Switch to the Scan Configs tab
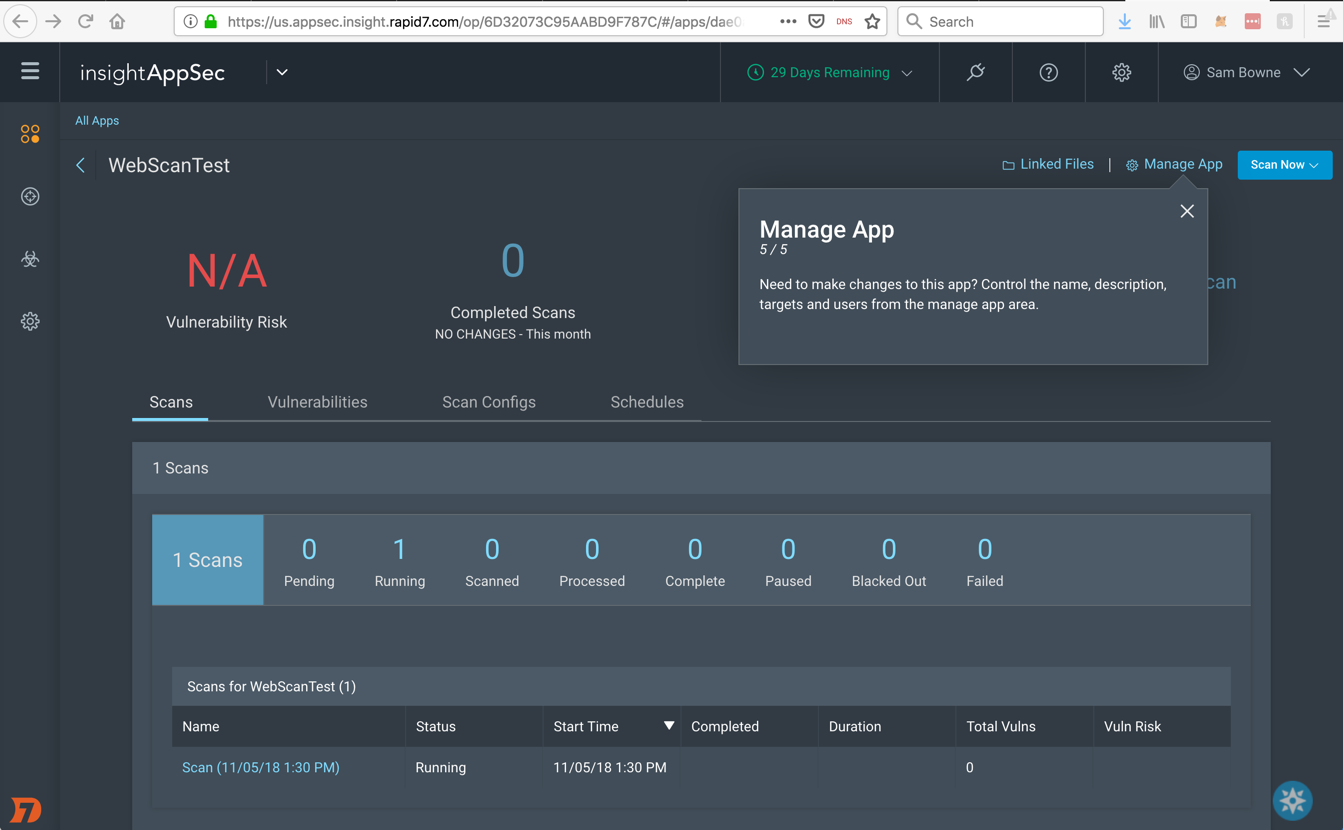This screenshot has height=830, width=1343. coord(488,402)
